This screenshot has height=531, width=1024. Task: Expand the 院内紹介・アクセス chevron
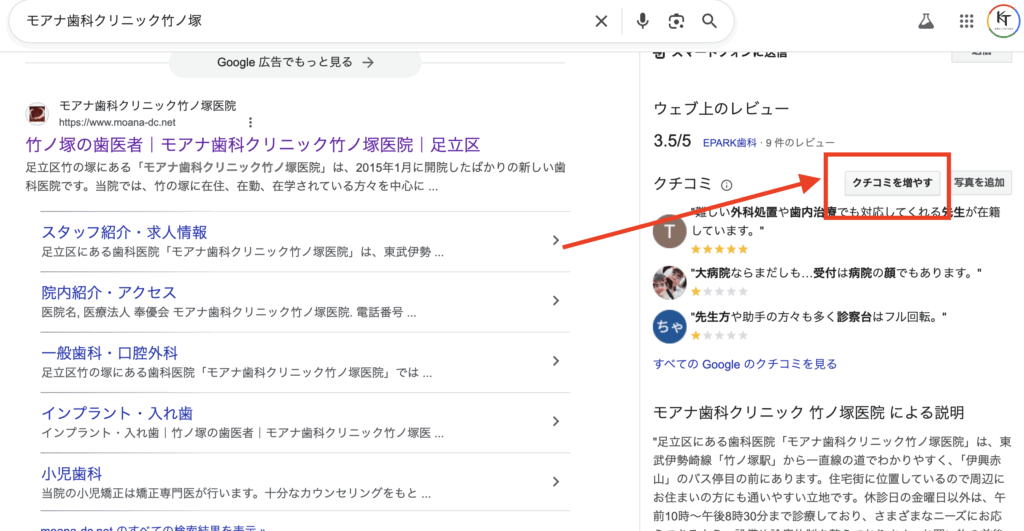tap(556, 301)
